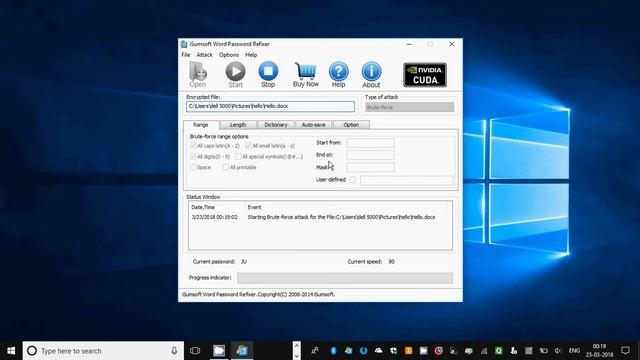Click the Task View taskbar icon

pos(195,351)
